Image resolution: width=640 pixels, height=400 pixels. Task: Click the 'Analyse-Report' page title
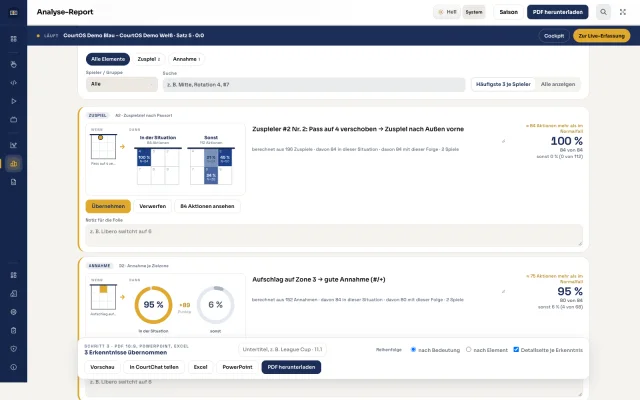pos(65,12)
